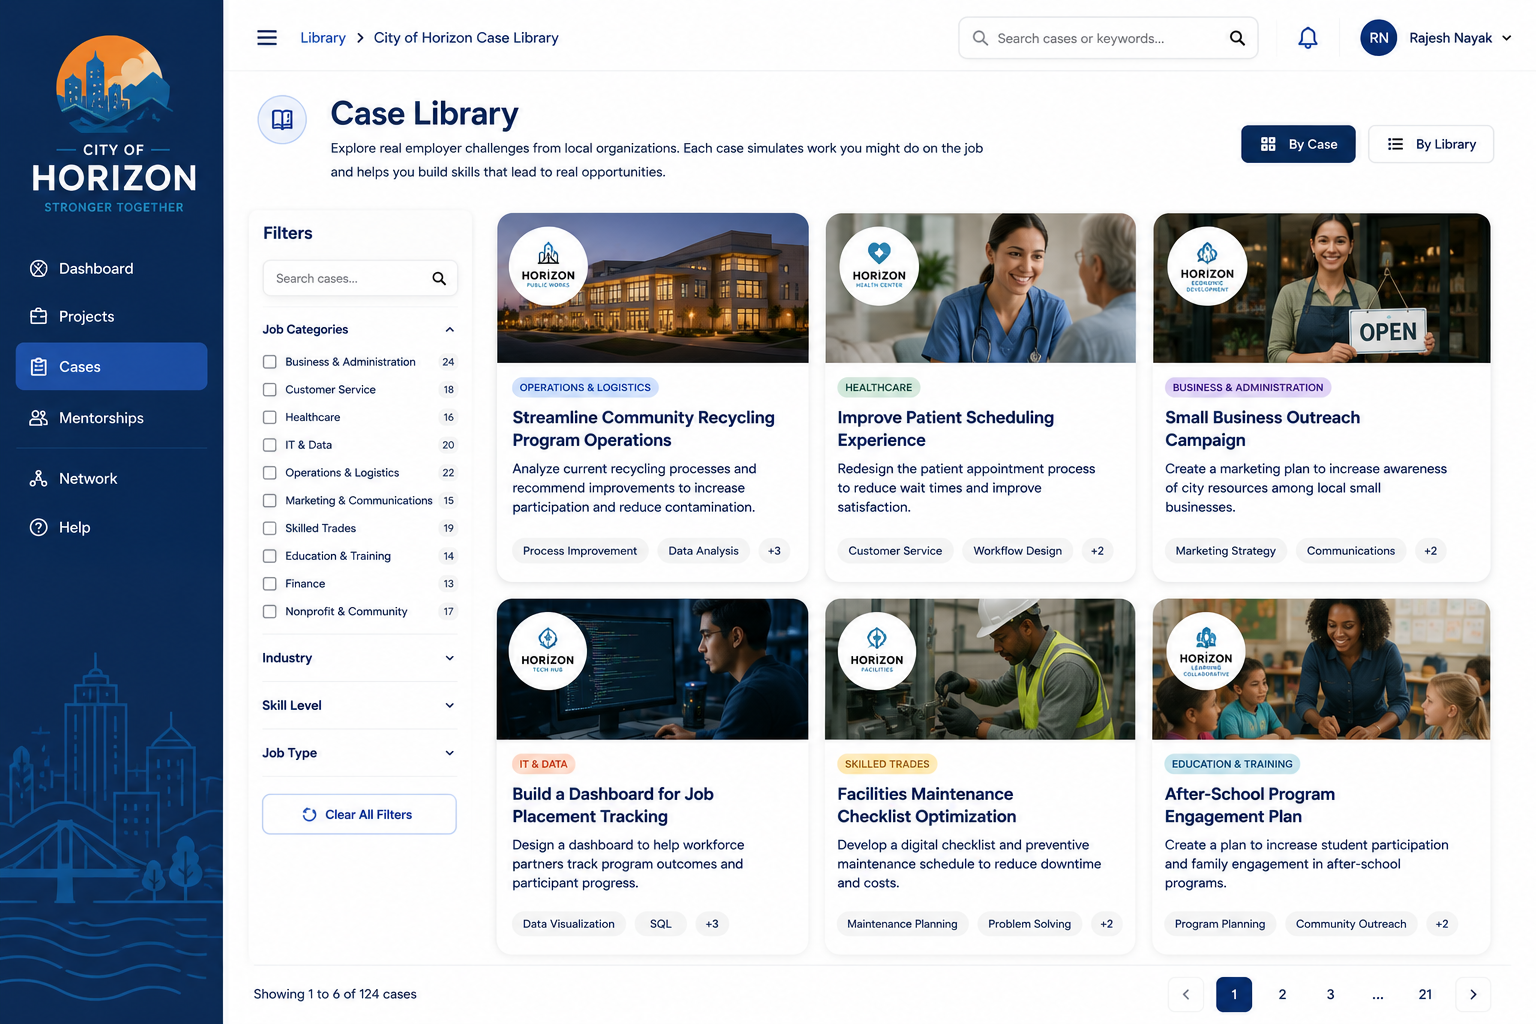Click the top search bar submit magnifier

pyautogui.click(x=1237, y=38)
